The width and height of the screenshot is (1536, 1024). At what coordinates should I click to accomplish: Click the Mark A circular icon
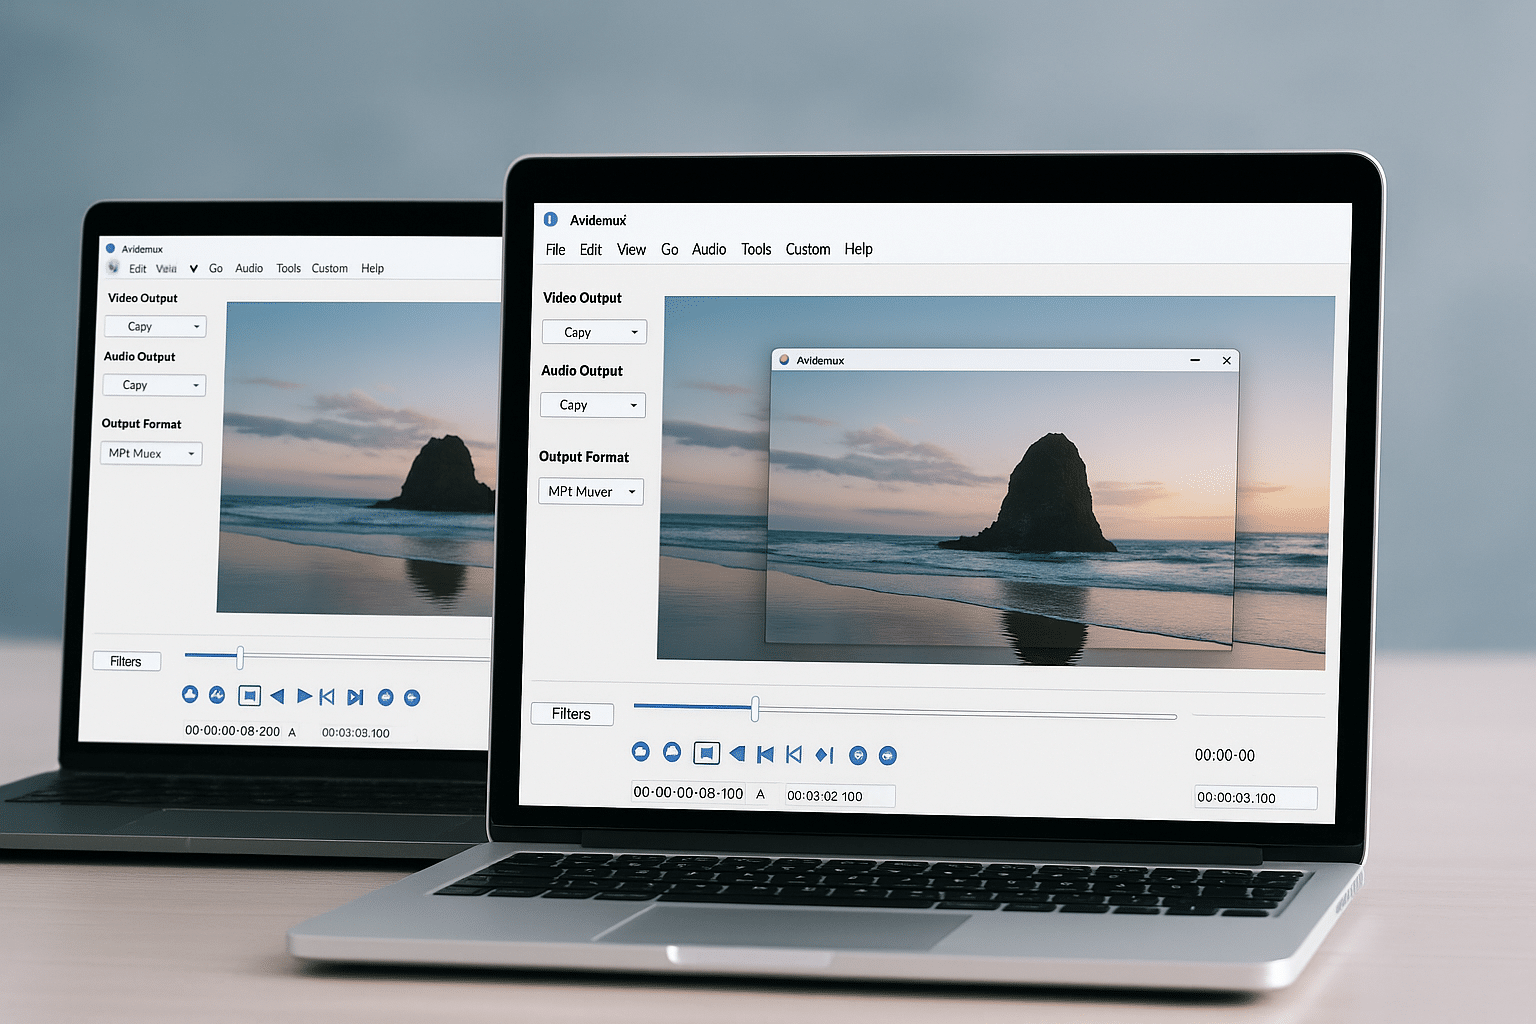coord(858,756)
